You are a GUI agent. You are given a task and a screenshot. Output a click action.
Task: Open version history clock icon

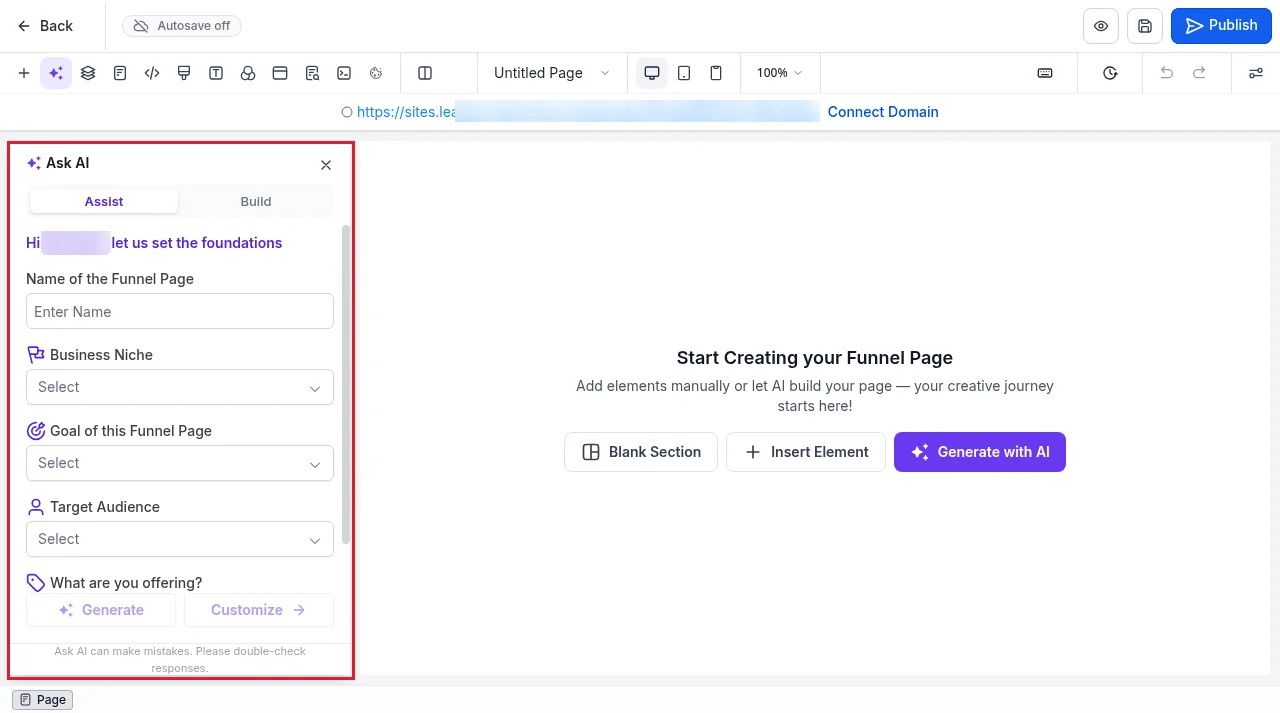1110,73
